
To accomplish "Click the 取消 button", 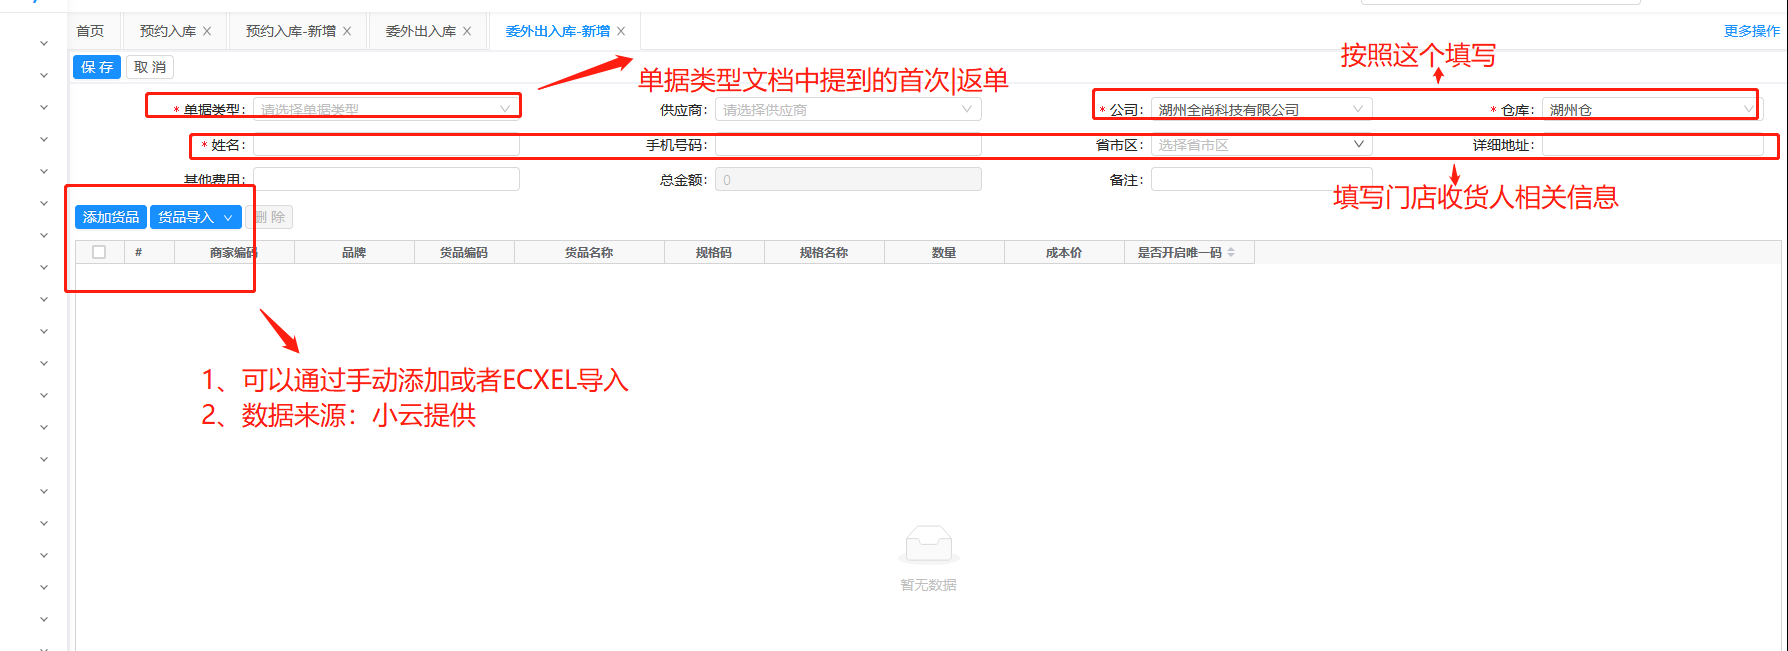I will (x=150, y=67).
